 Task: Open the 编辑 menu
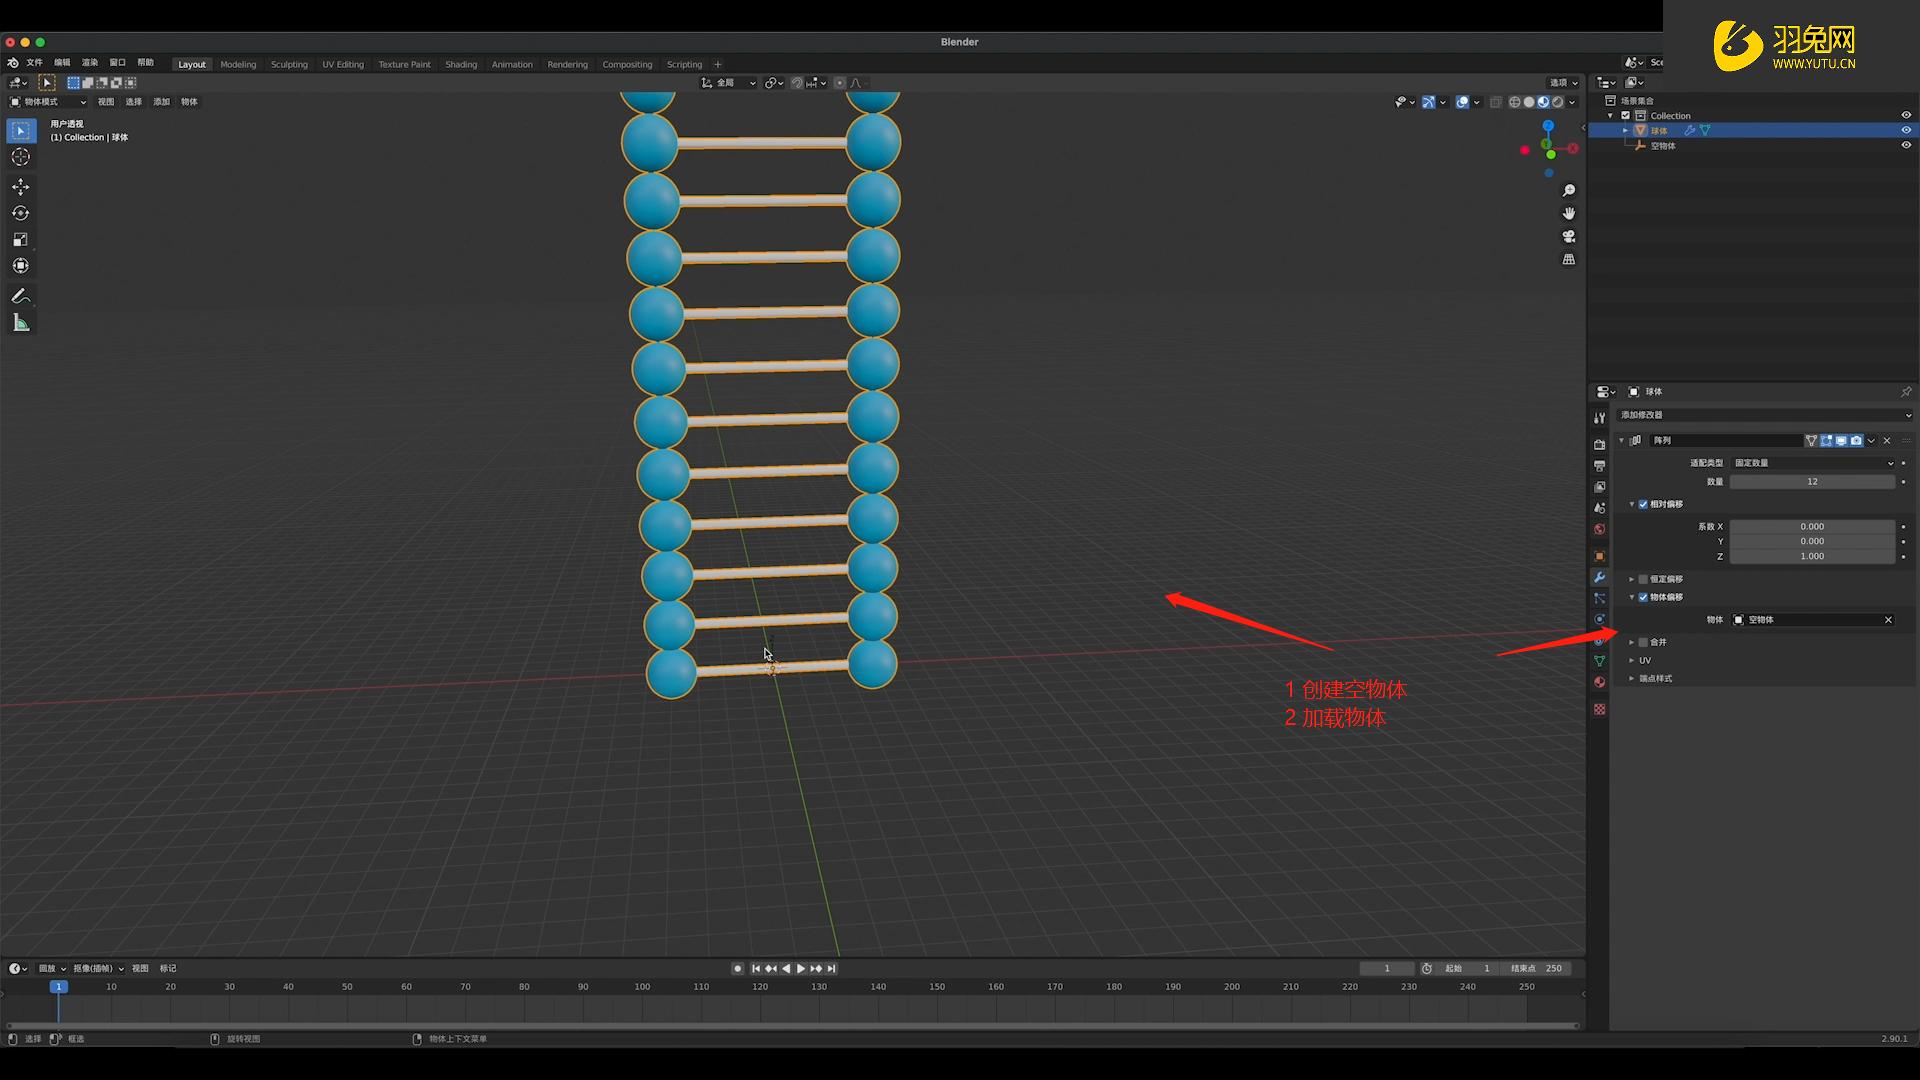(62, 62)
